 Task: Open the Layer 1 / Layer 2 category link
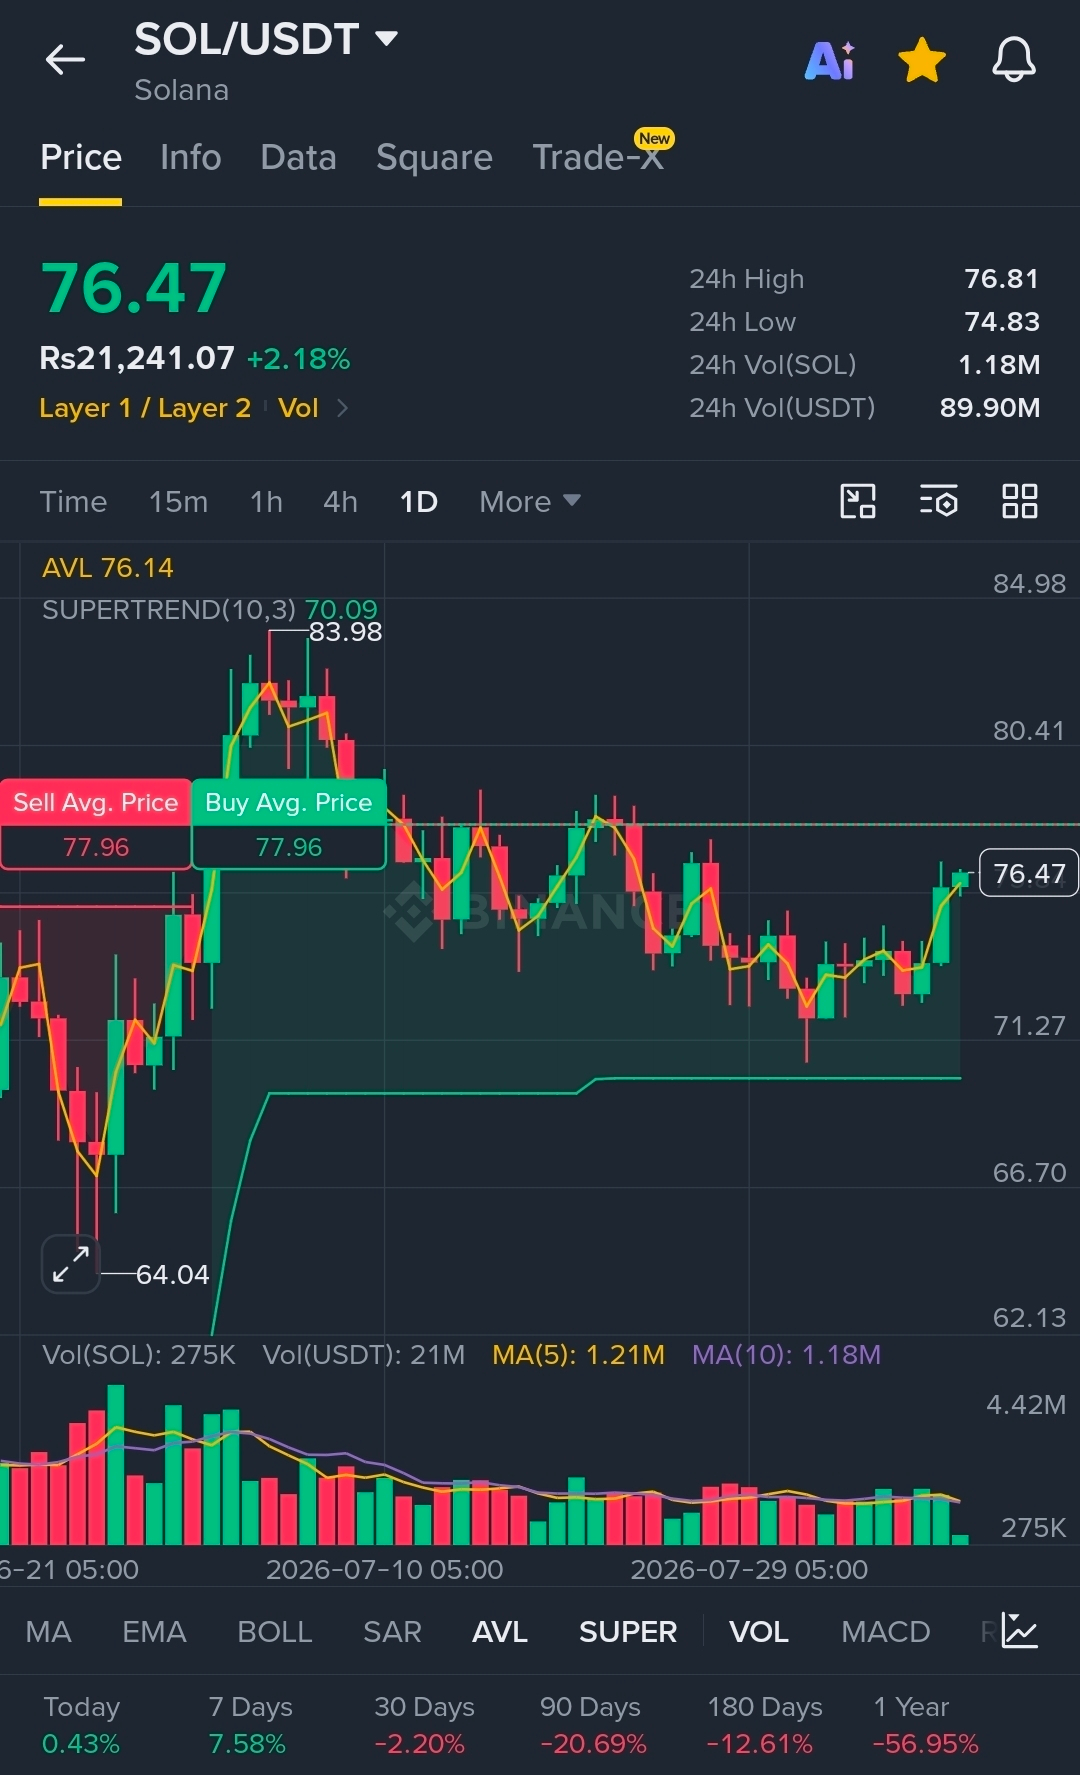(145, 408)
